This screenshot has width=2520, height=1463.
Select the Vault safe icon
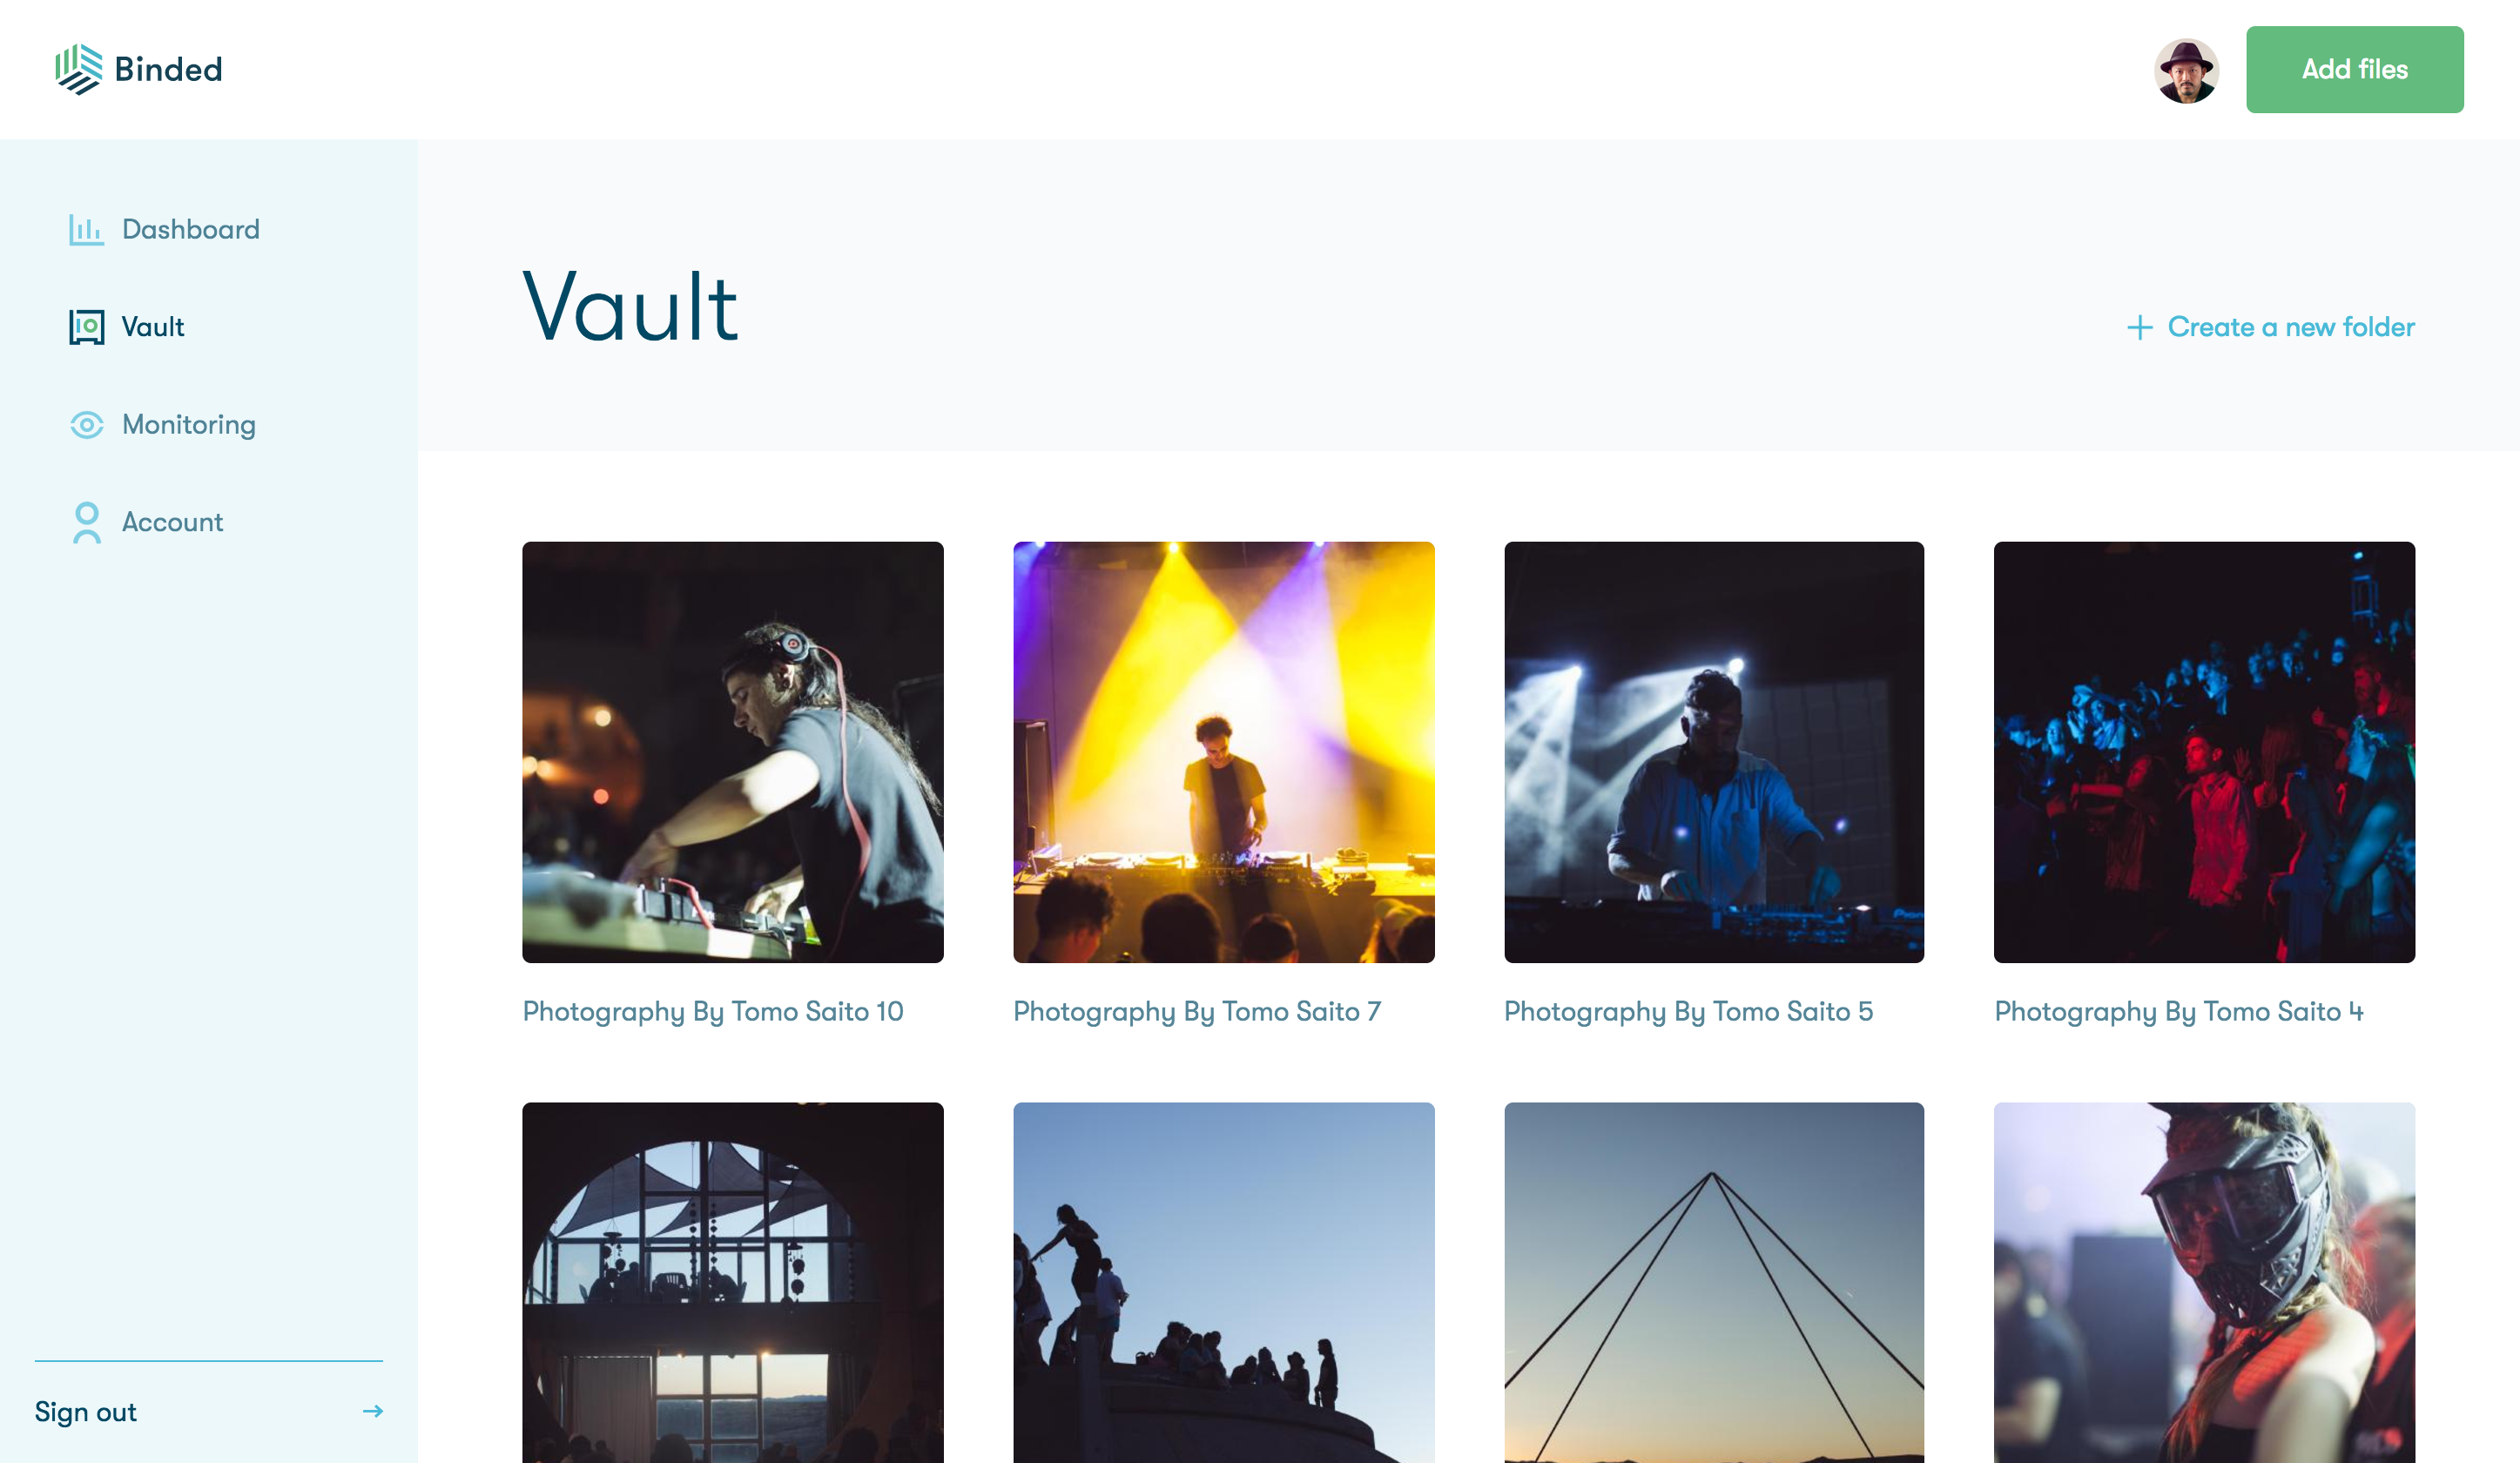[x=86, y=327]
